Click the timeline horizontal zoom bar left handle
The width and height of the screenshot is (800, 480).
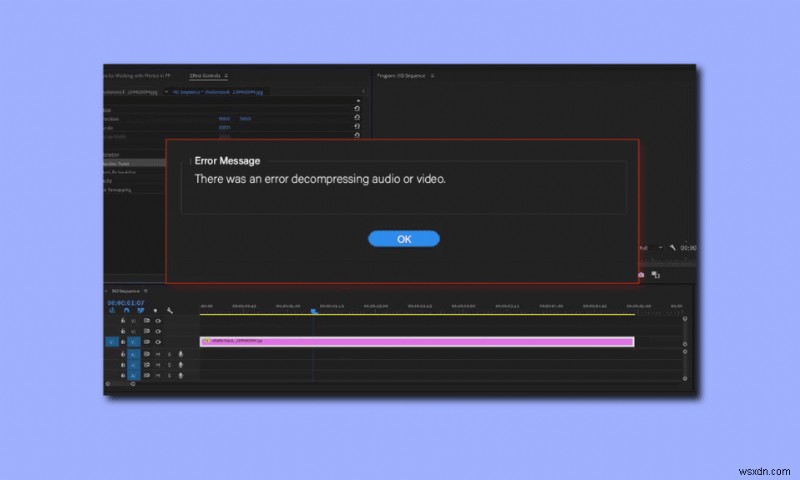pyautogui.click(x=108, y=384)
